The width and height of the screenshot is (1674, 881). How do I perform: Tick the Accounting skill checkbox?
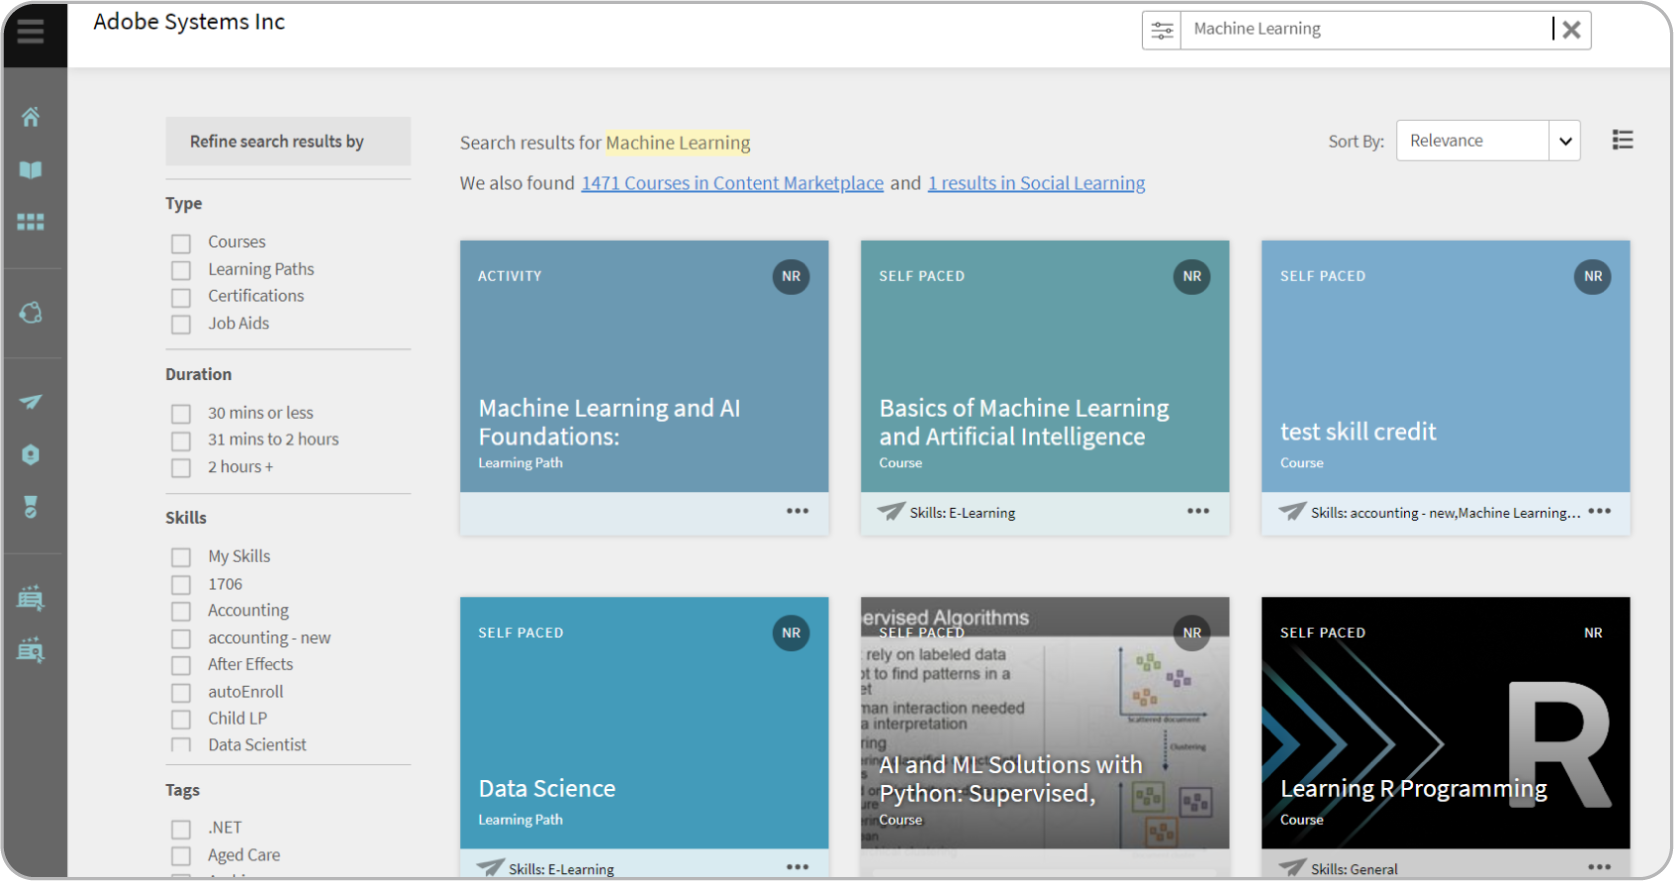181,611
